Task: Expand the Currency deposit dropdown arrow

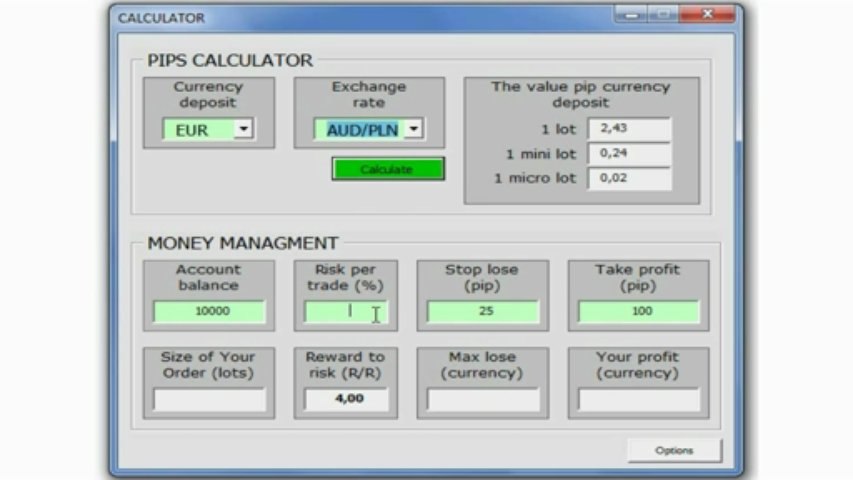Action: click(x=243, y=129)
